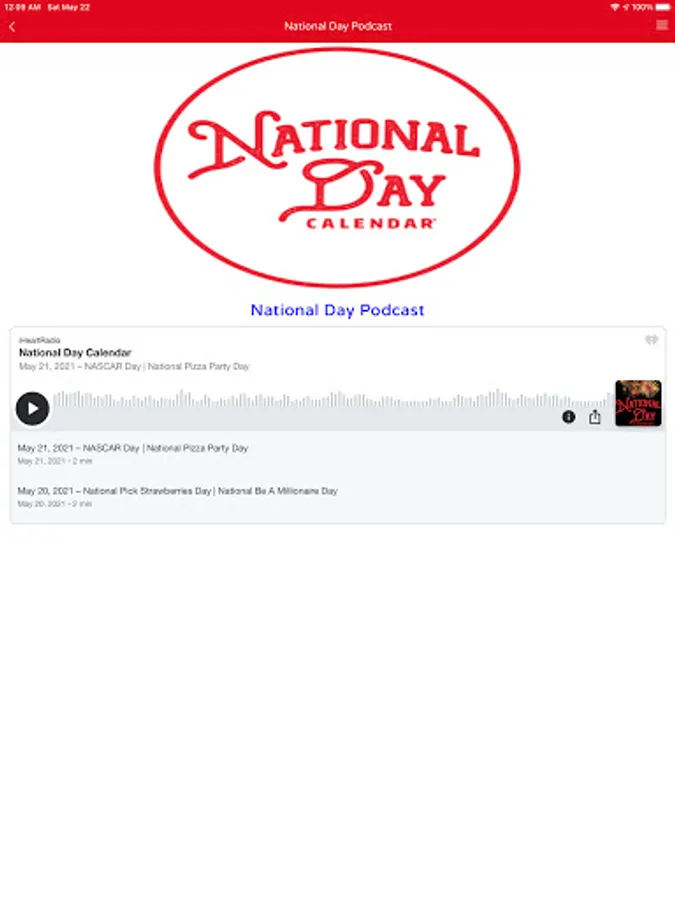
Task: Play the National Day Calendar episode
Action: point(32,408)
